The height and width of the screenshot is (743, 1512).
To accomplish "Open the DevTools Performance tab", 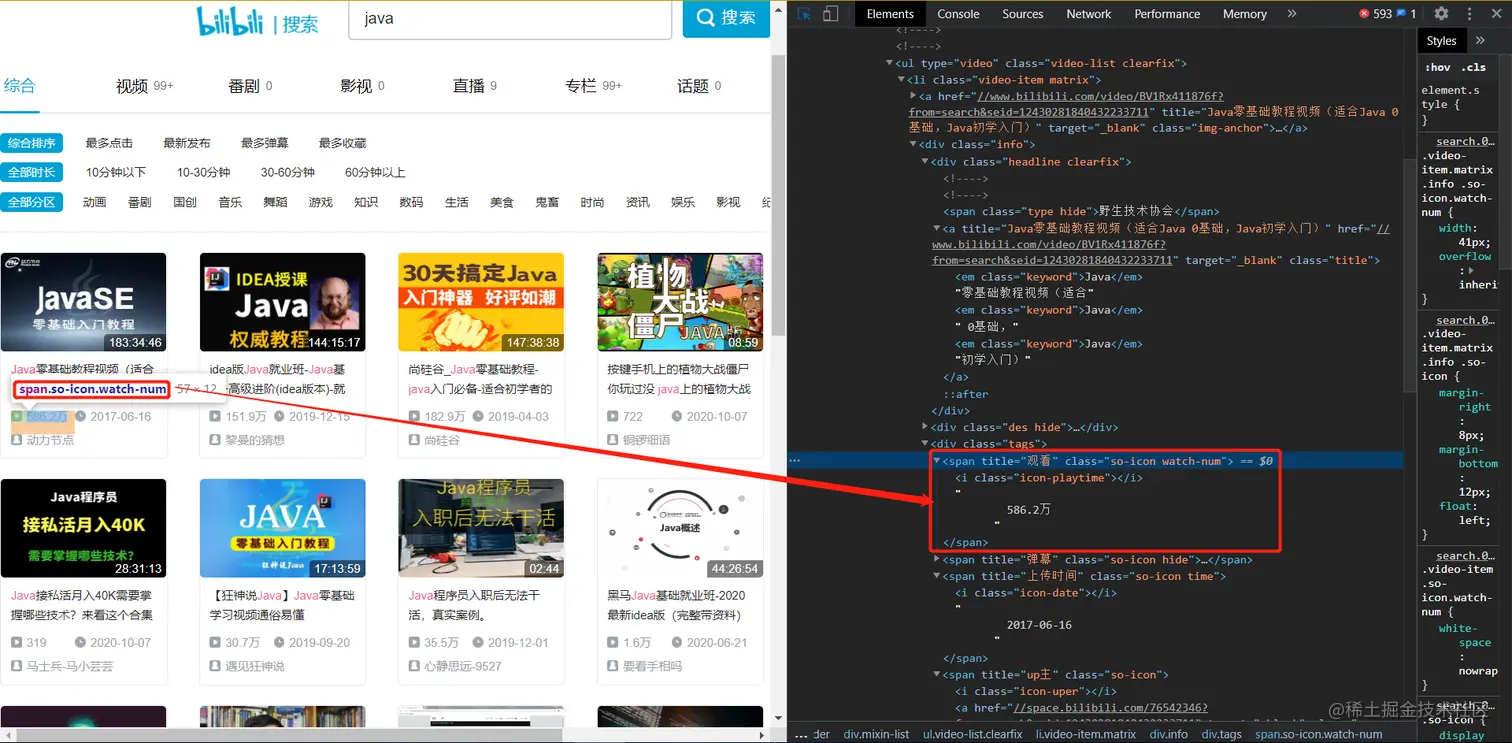I will (1167, 14).
